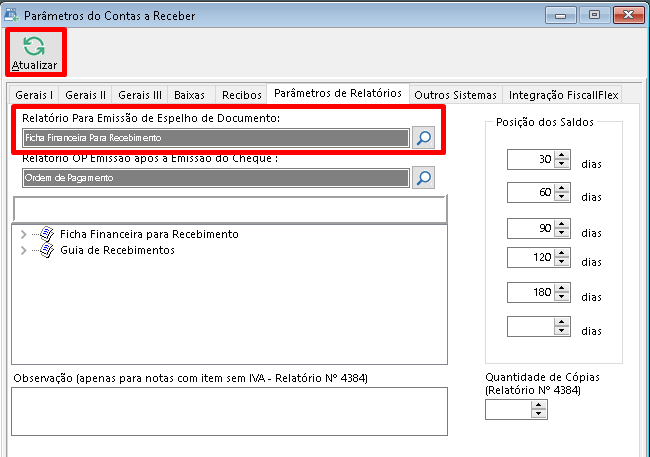Screen dimensions: 650x457
Task: Maximize the Parâmetros do Contas a Receber window
Action: pyautogui.click(x=594, y=15)
